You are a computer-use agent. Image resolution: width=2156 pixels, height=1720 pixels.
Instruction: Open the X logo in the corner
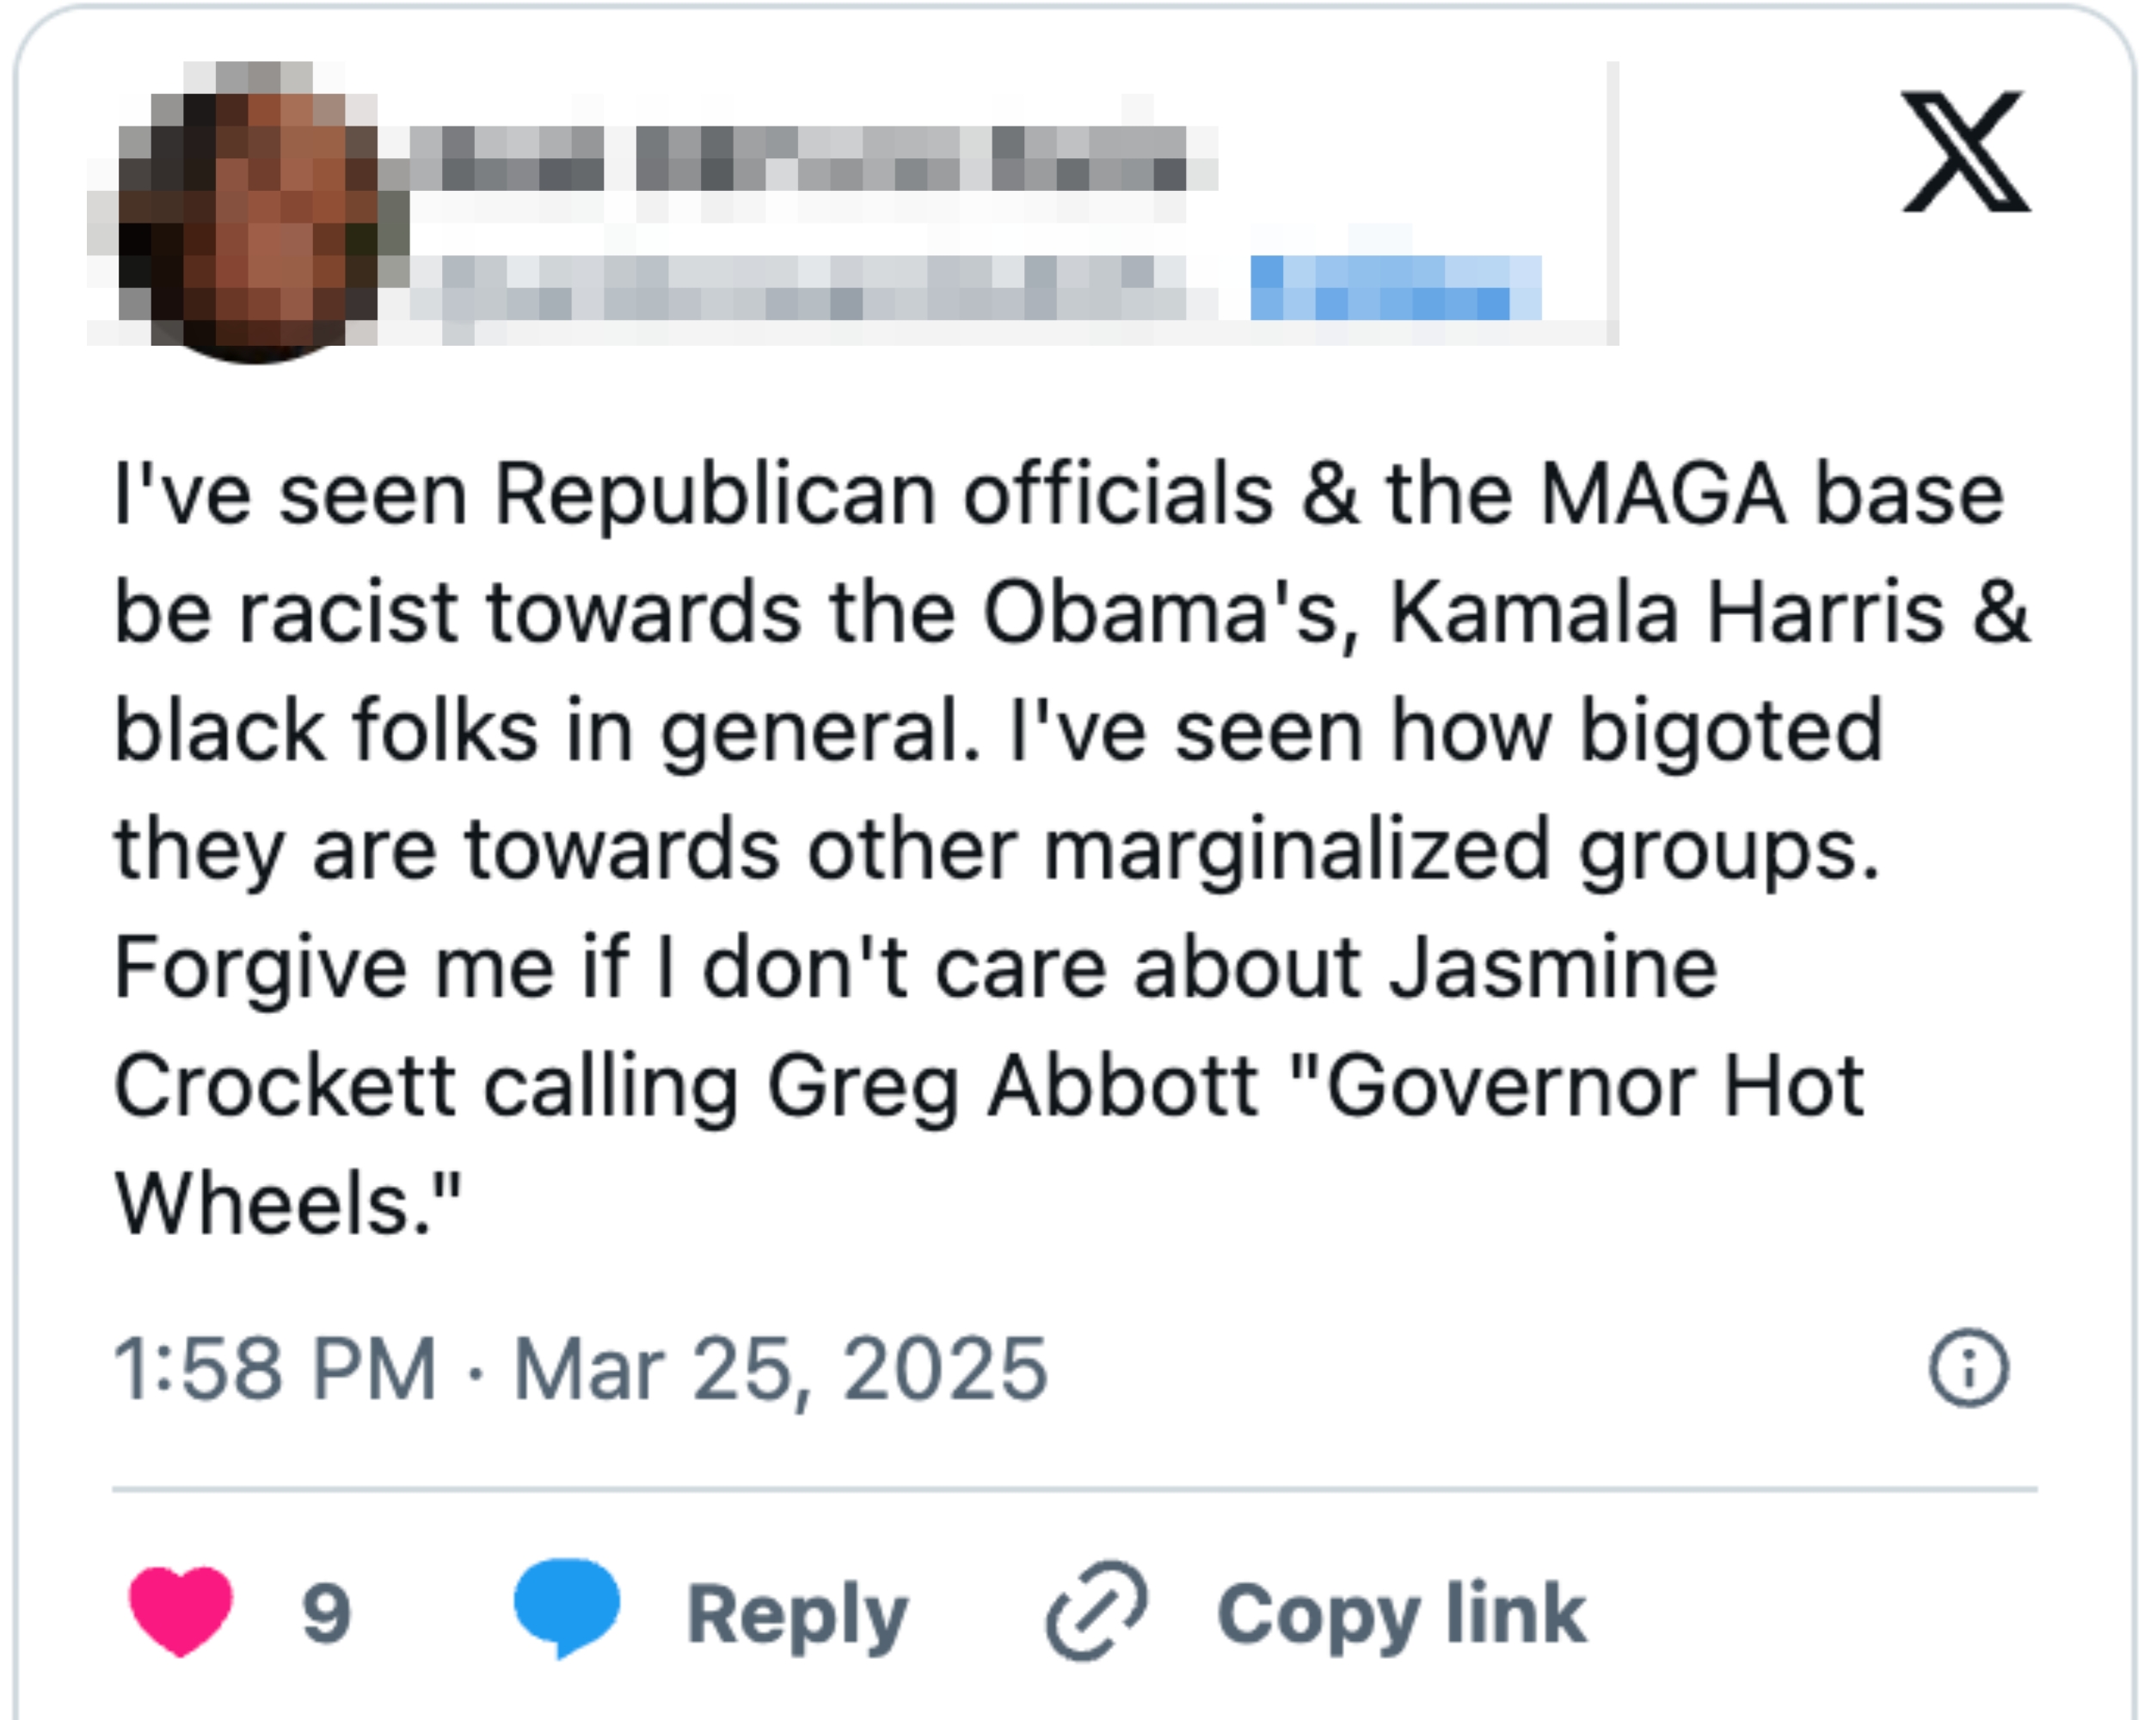(x=1965, y=152)
